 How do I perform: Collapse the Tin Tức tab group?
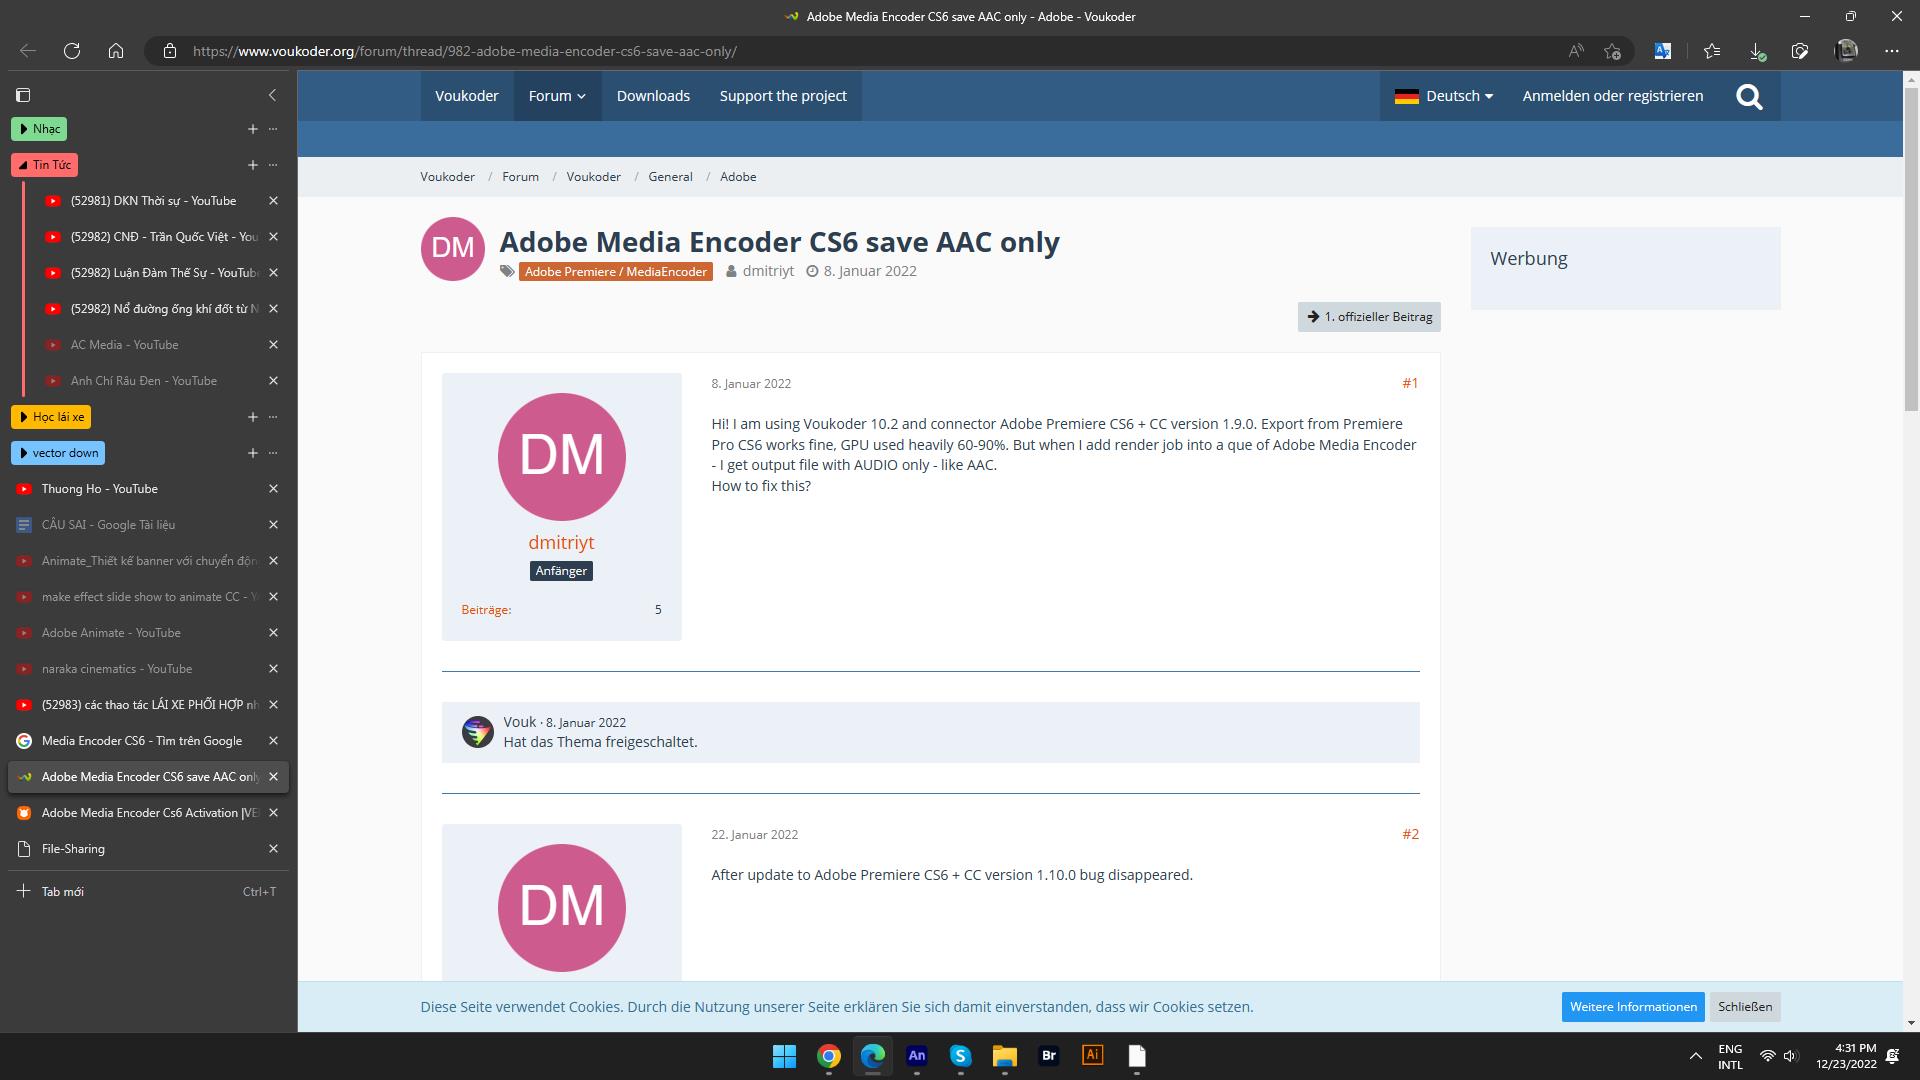pos(44,165)
